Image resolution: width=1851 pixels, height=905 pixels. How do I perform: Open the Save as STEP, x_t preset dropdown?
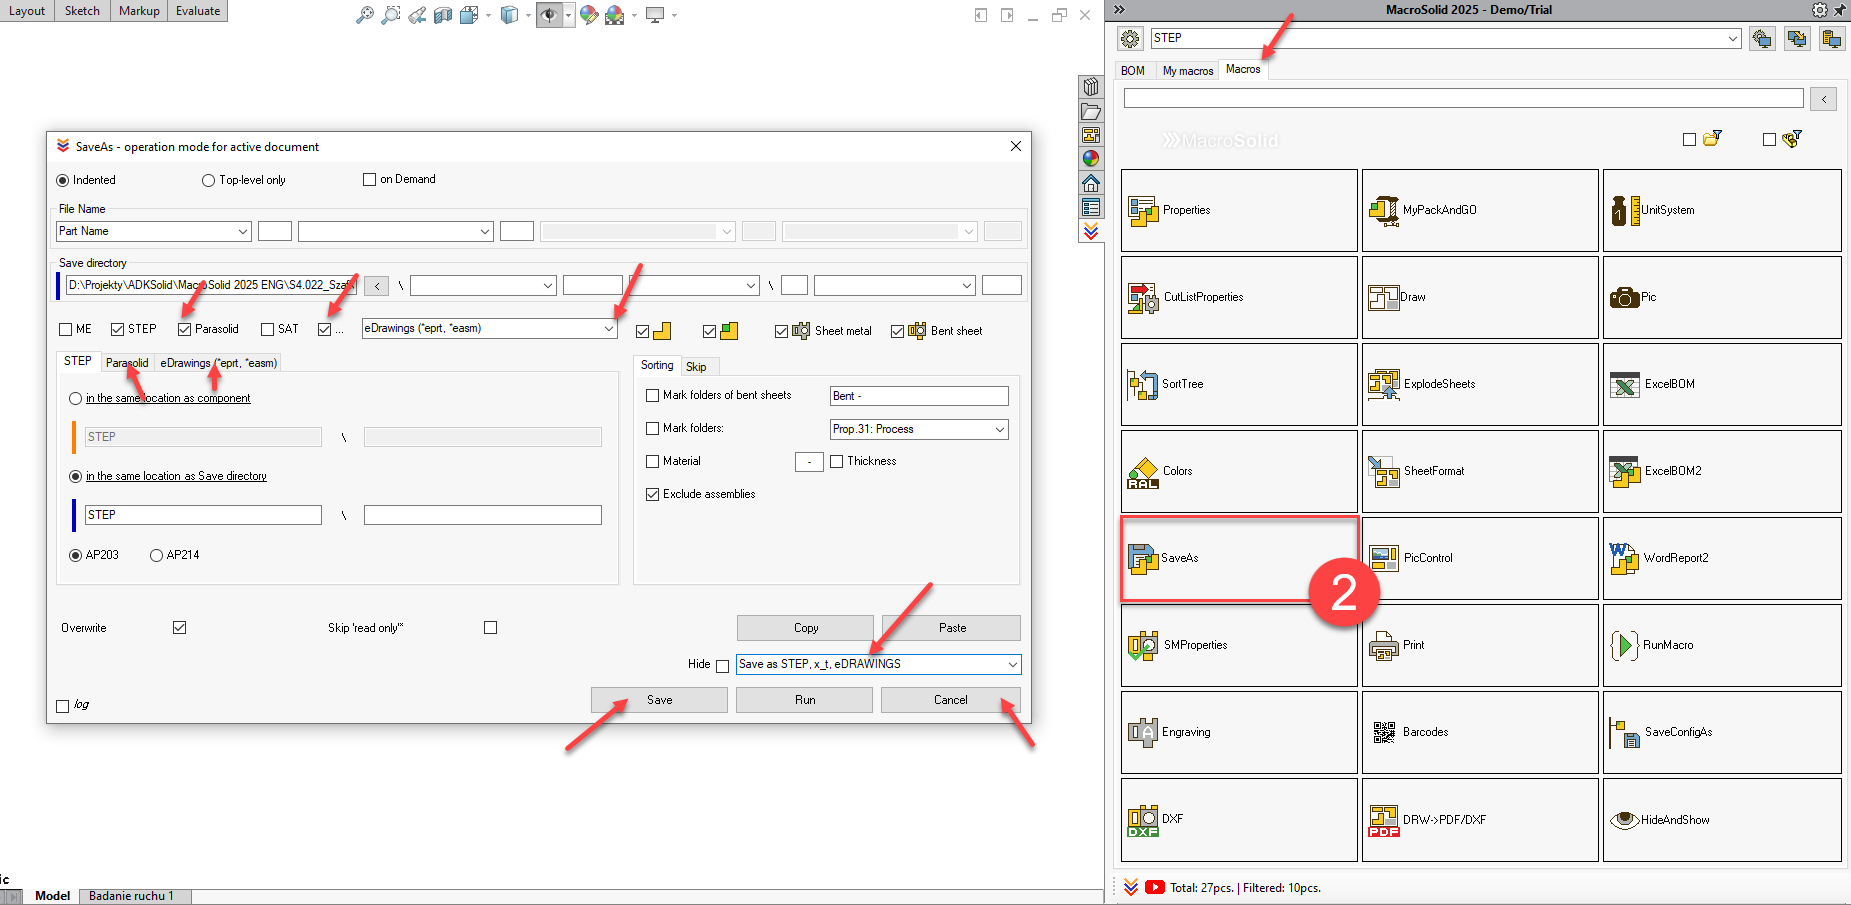click(x=1012, y=664)
